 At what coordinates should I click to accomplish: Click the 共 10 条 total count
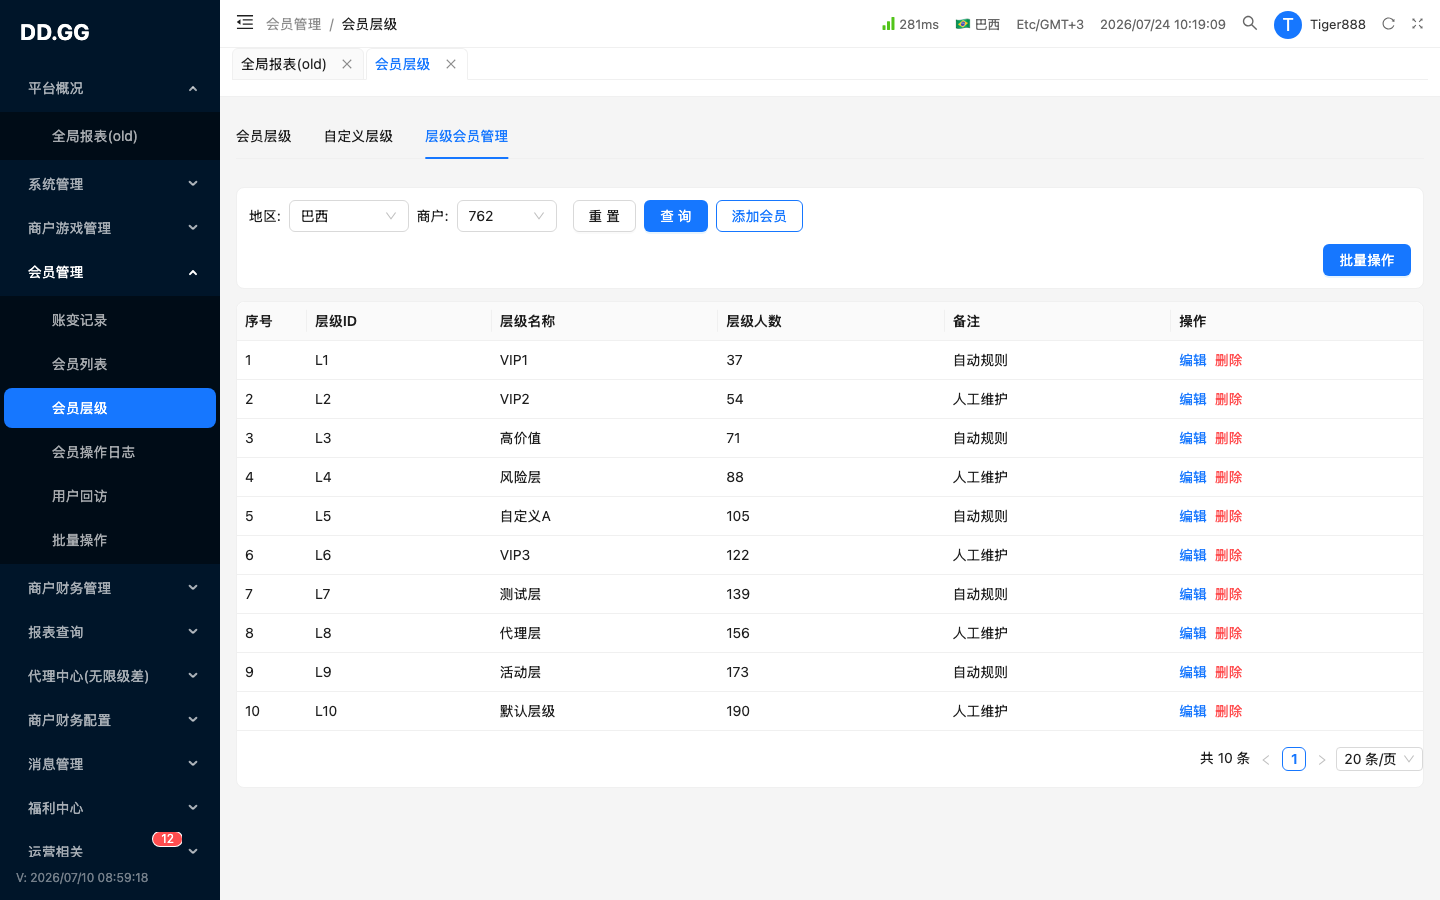[1225, 758]
